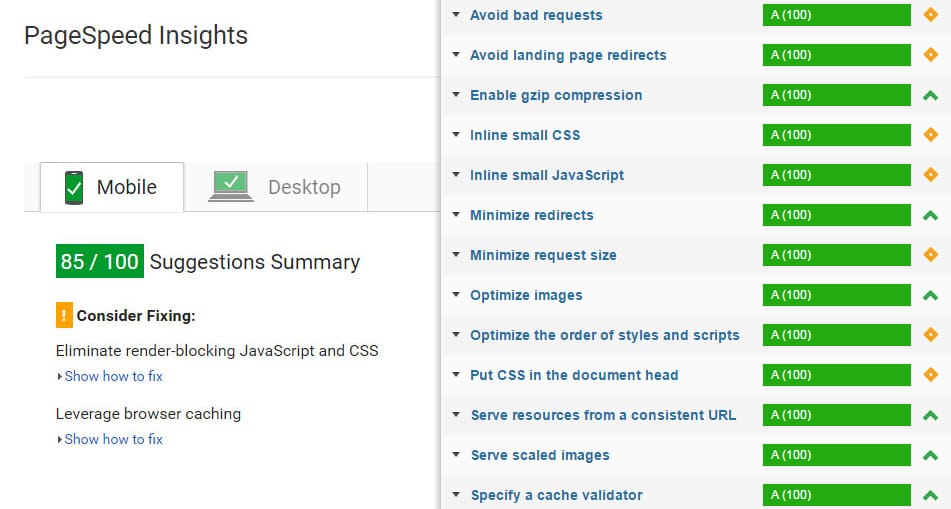Click the green up-arrow icon for Enable gzip compression
Screen dimensions: 951x509
930,95
